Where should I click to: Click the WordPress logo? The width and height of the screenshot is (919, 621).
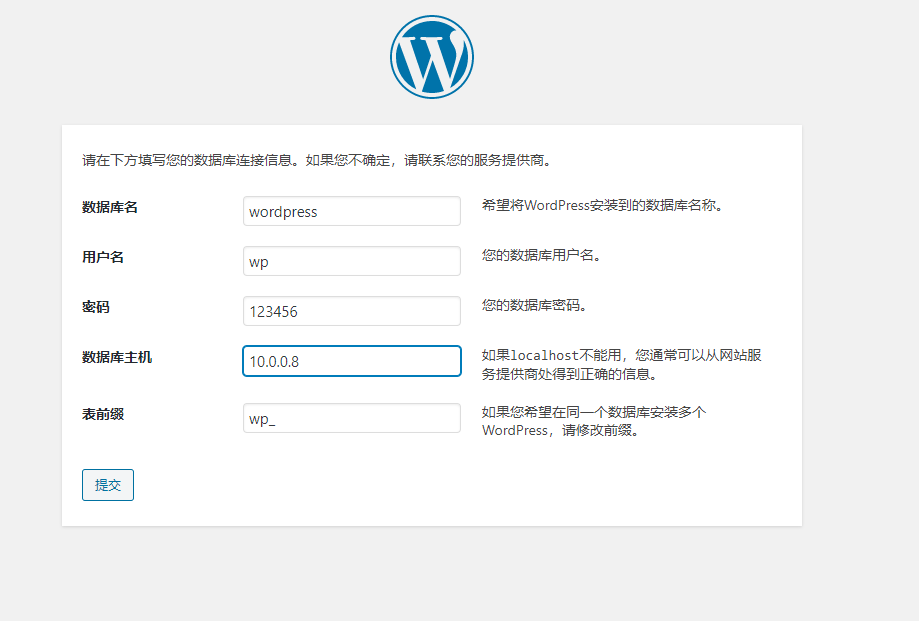[x=432, y=57]
